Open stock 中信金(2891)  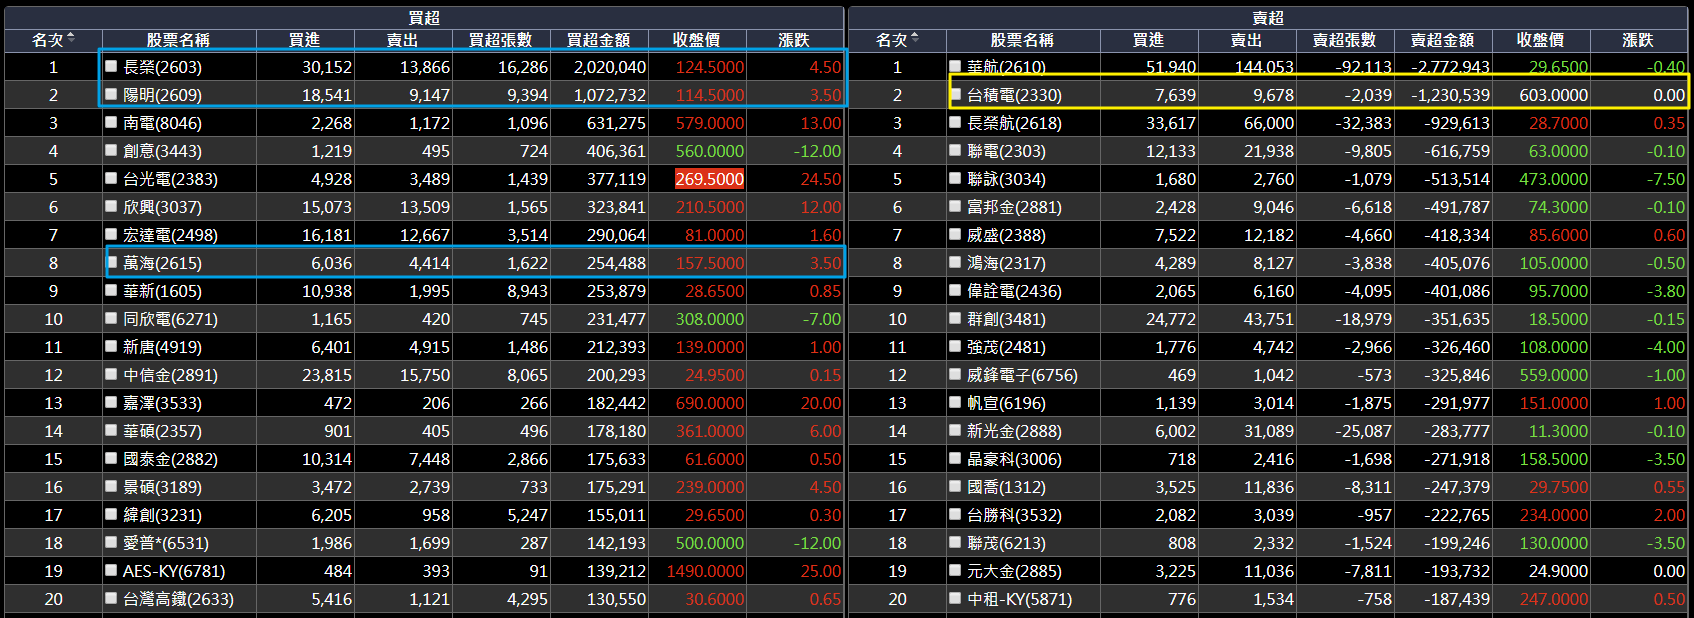(x=170, y=375)
